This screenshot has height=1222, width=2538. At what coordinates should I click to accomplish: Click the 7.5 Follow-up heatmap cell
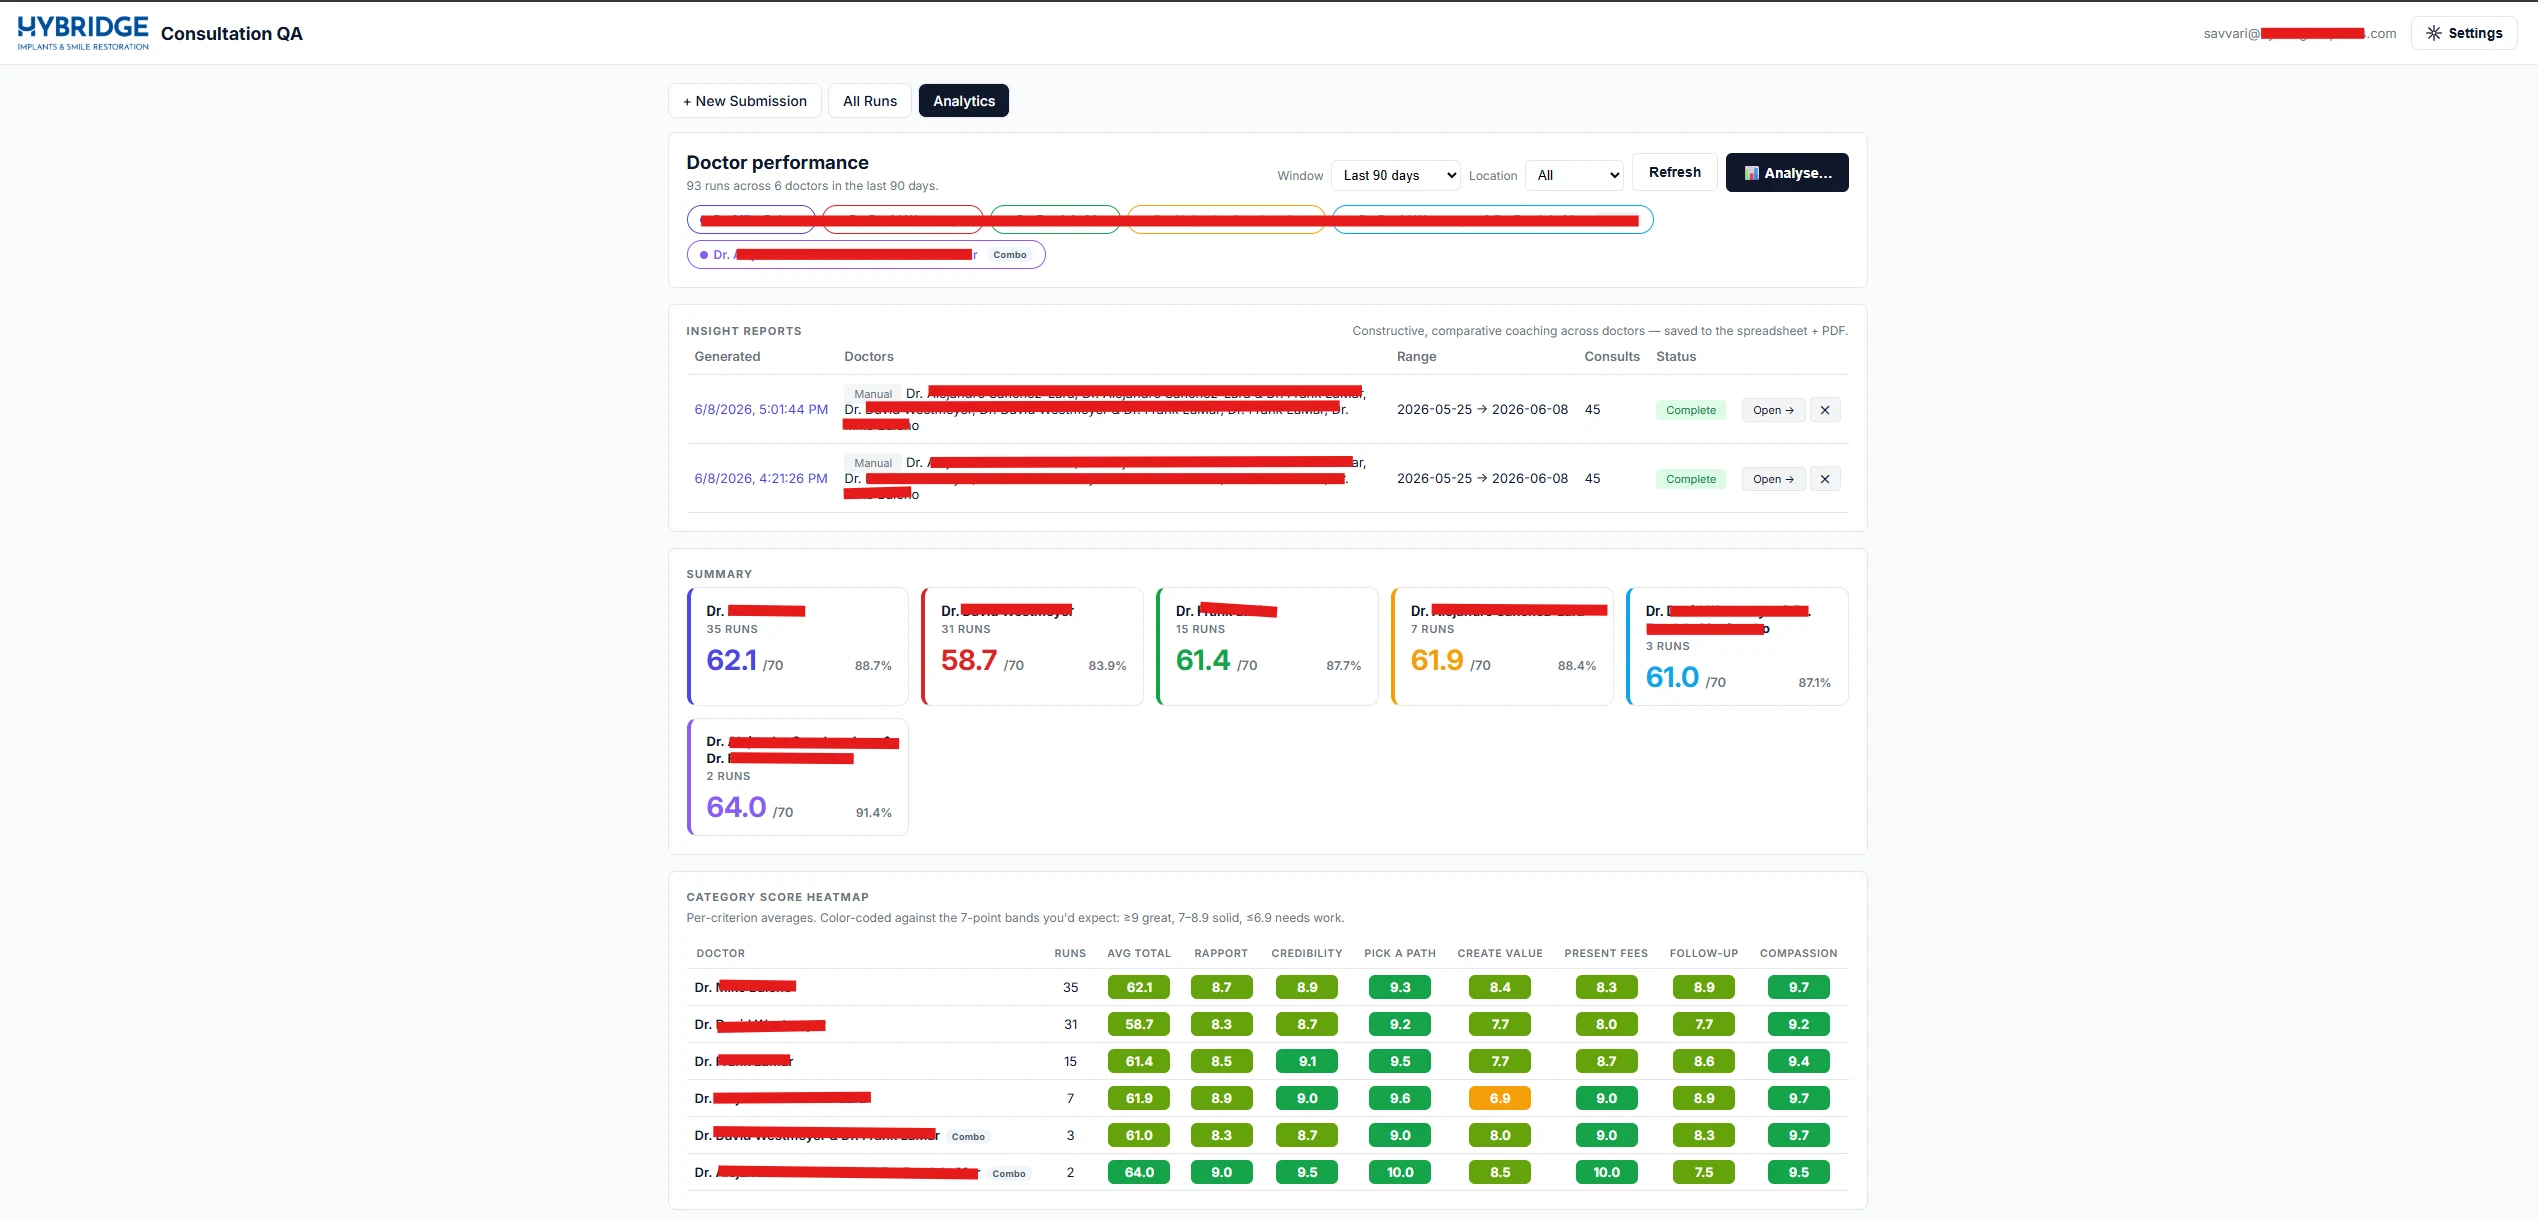coord(1704,1172)
